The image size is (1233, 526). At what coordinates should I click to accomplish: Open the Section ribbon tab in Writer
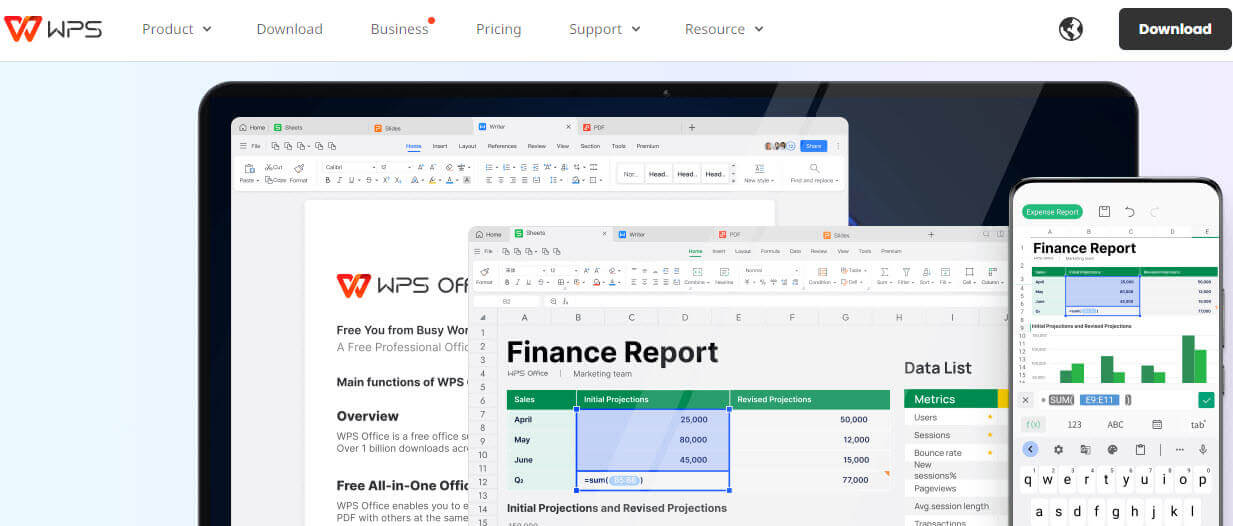coord(590,146)
